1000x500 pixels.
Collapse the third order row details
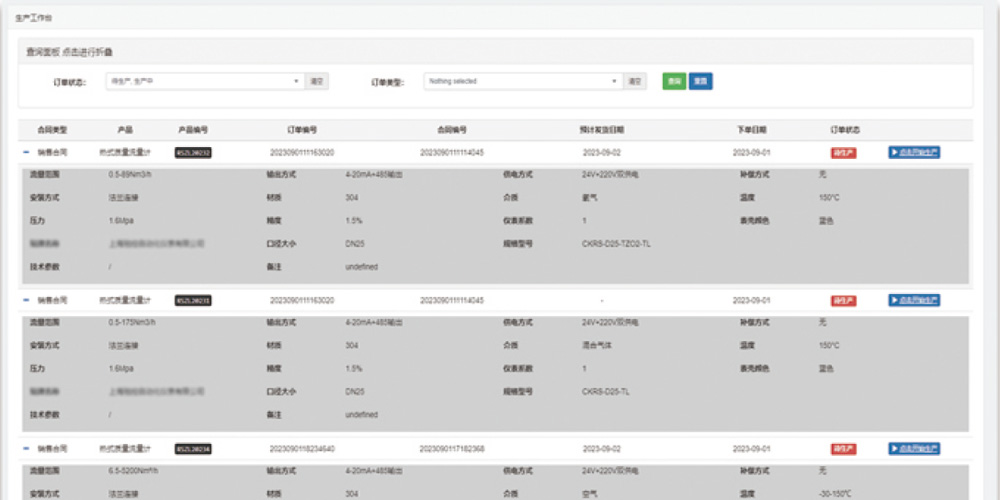25,449
